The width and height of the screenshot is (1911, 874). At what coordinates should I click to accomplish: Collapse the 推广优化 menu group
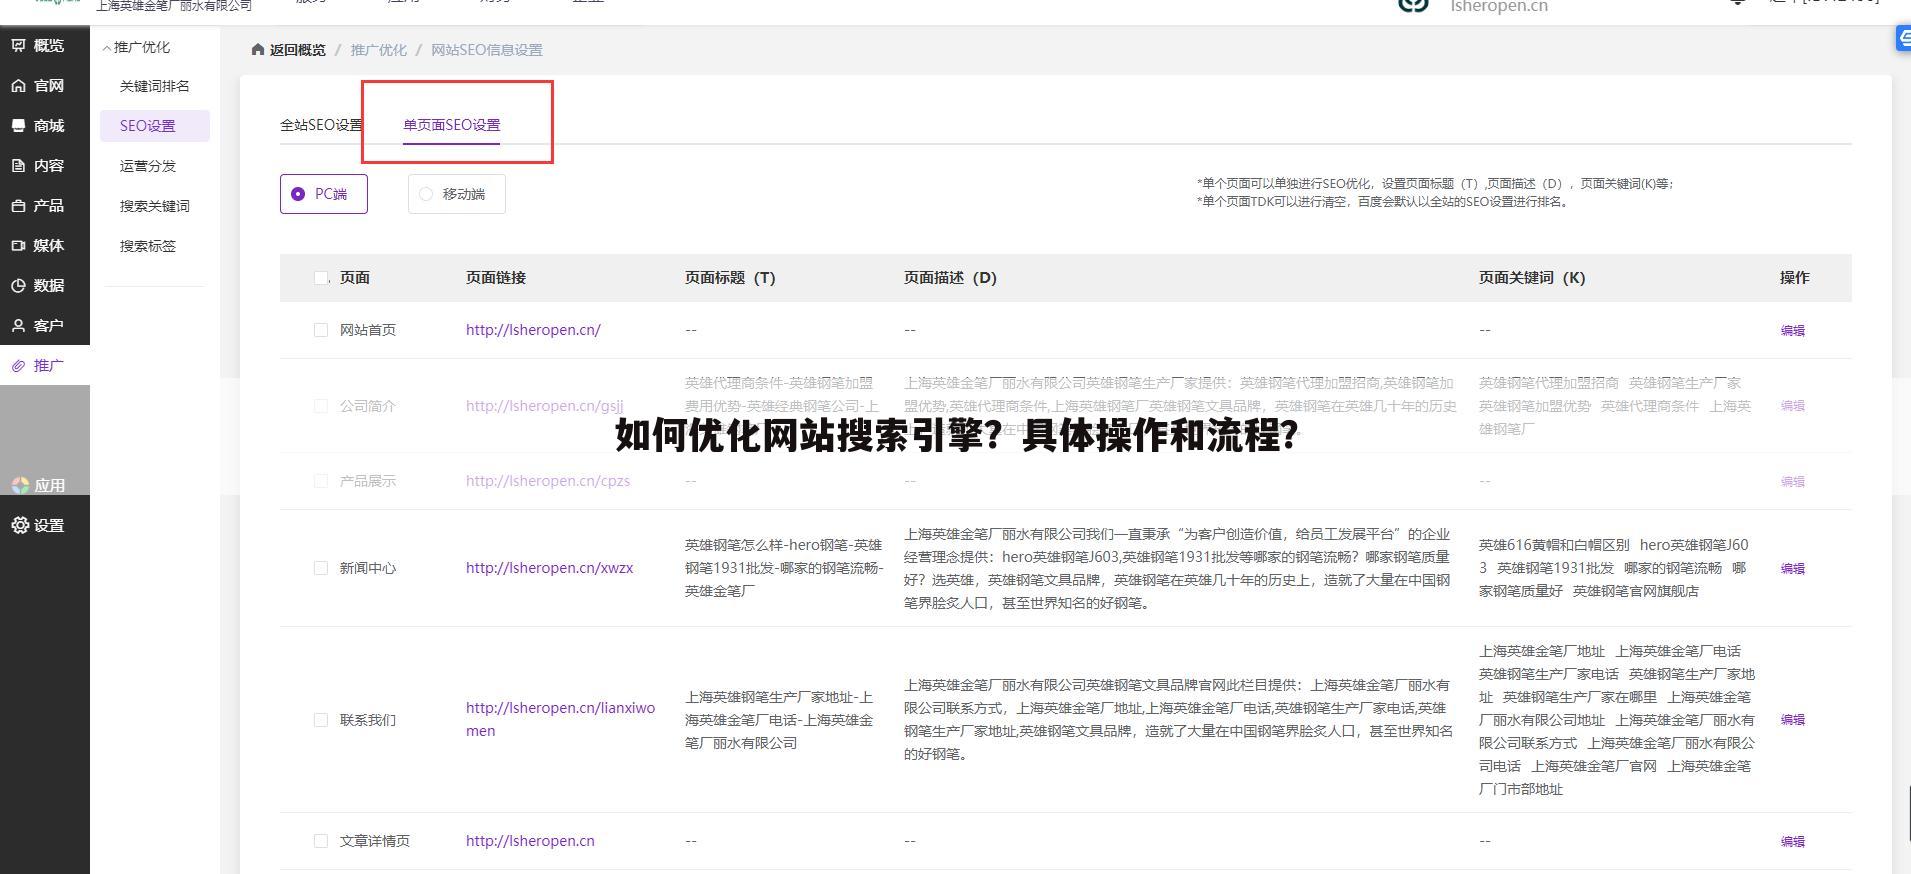(x=136, y=47)
